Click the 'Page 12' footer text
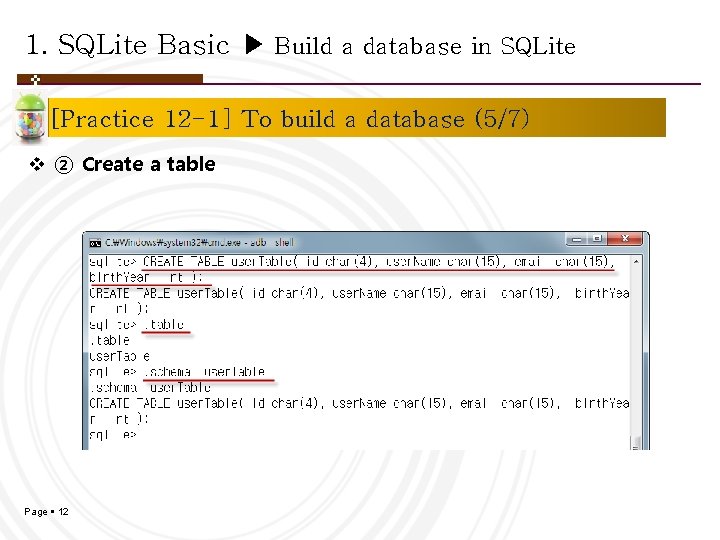Screen dimensions: 720x540 pos(46,512)
